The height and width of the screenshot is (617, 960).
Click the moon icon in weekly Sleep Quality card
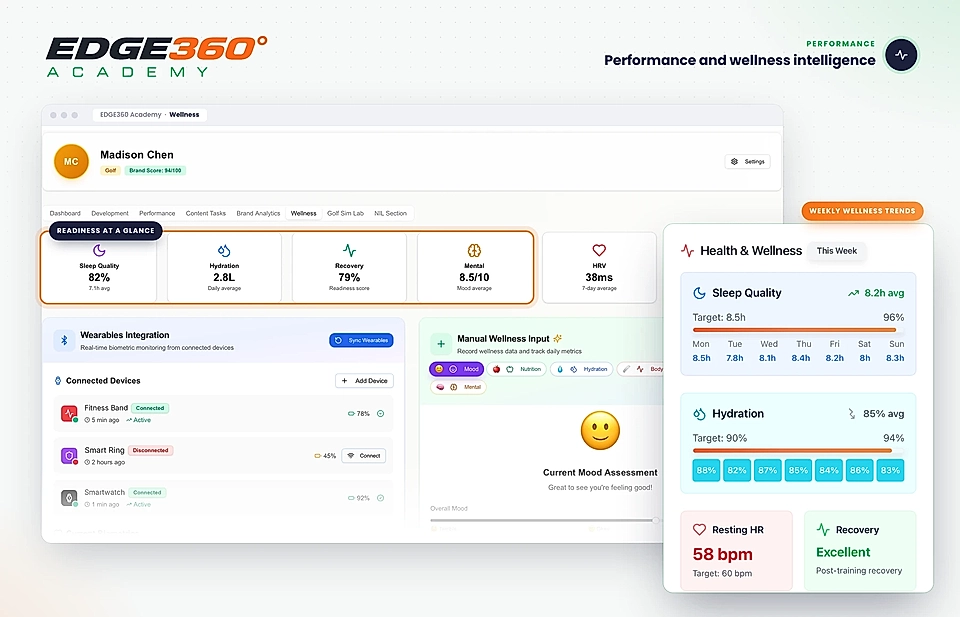699,293
